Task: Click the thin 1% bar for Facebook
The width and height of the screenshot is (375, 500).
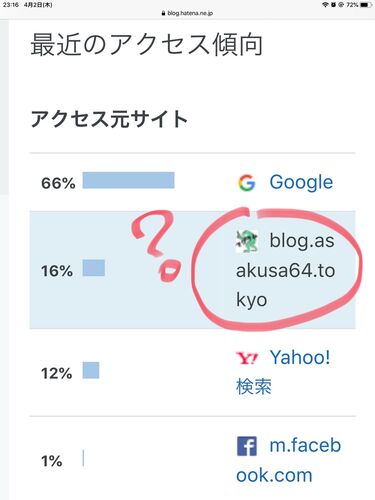Action: (x=83, y=458)
